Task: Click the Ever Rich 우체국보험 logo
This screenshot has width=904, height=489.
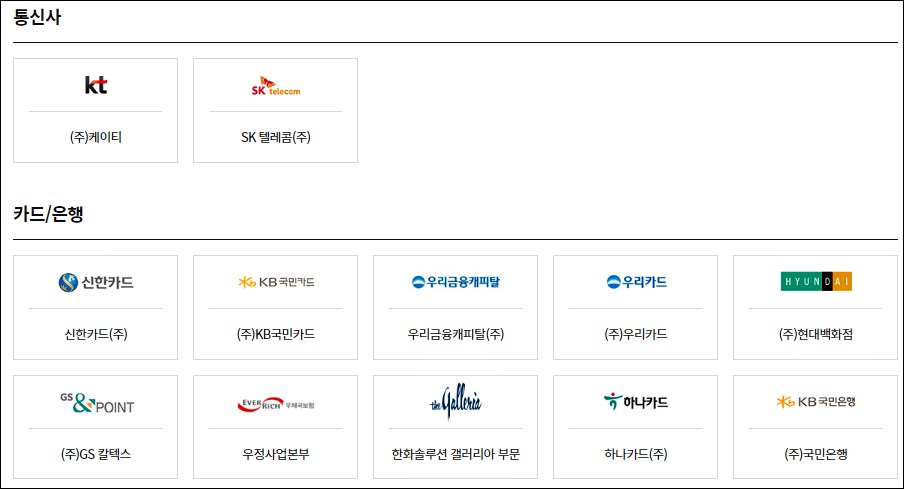Action: pyautogui.click(x=276, y=404)
